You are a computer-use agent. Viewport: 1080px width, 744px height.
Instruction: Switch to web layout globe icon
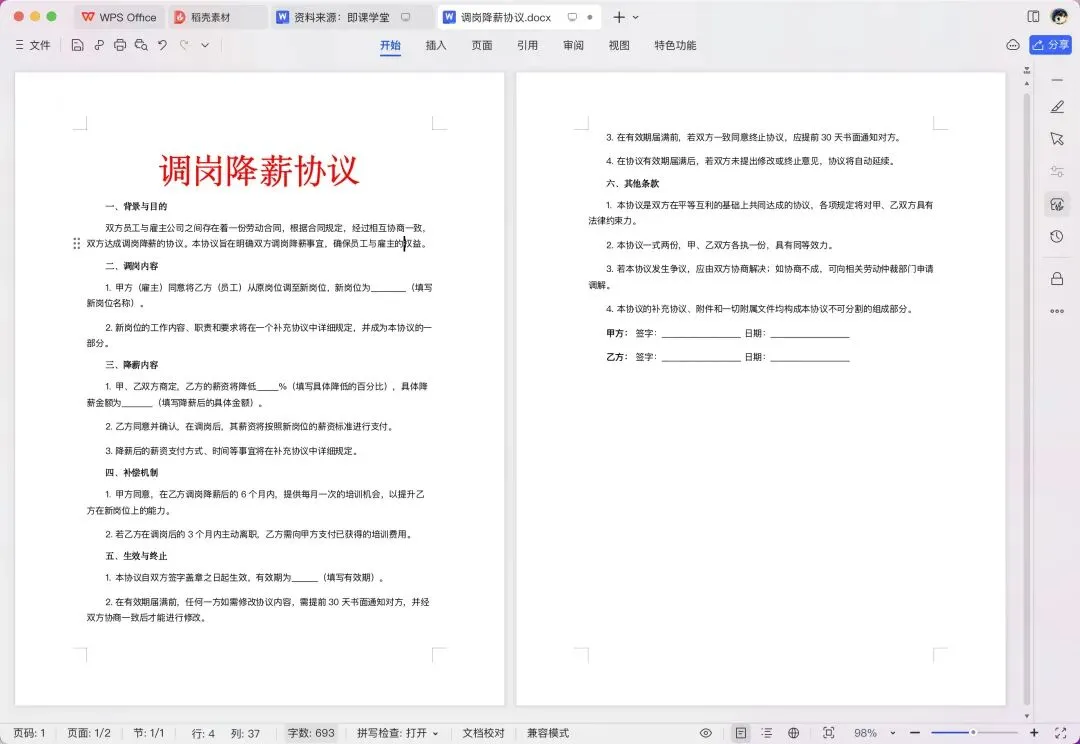click(x=793, y=733)
